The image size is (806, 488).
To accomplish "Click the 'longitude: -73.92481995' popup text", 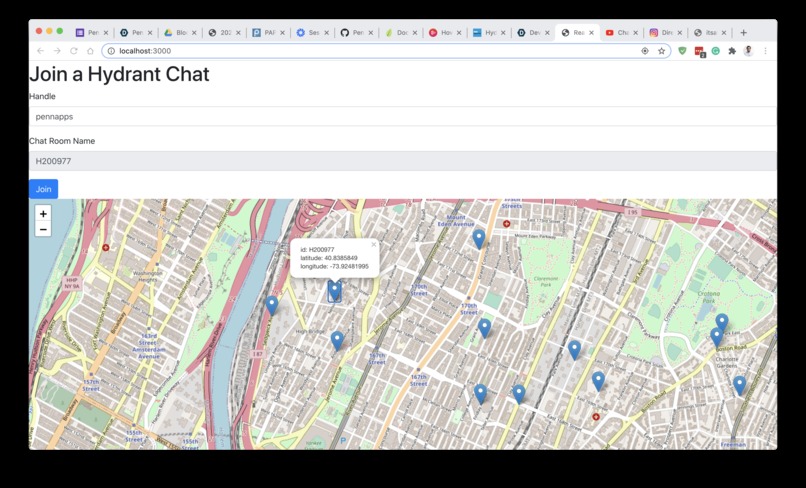I will (x=335, y=266).
